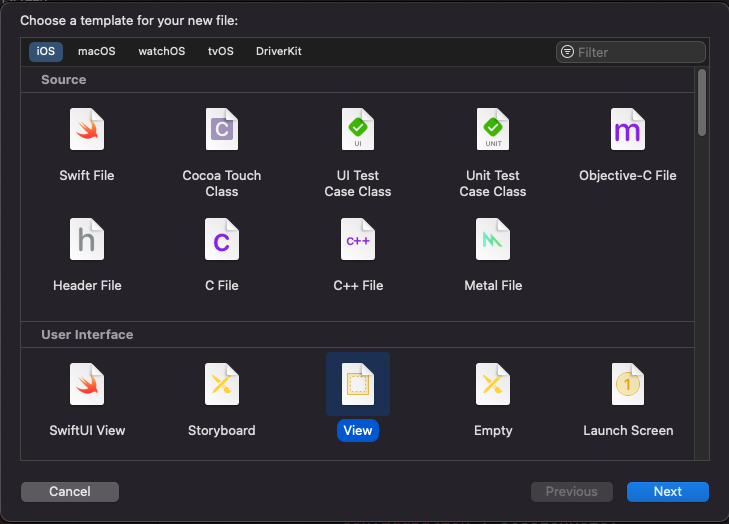
Task: Focus the Filter text field
Action: coord(630,52)
